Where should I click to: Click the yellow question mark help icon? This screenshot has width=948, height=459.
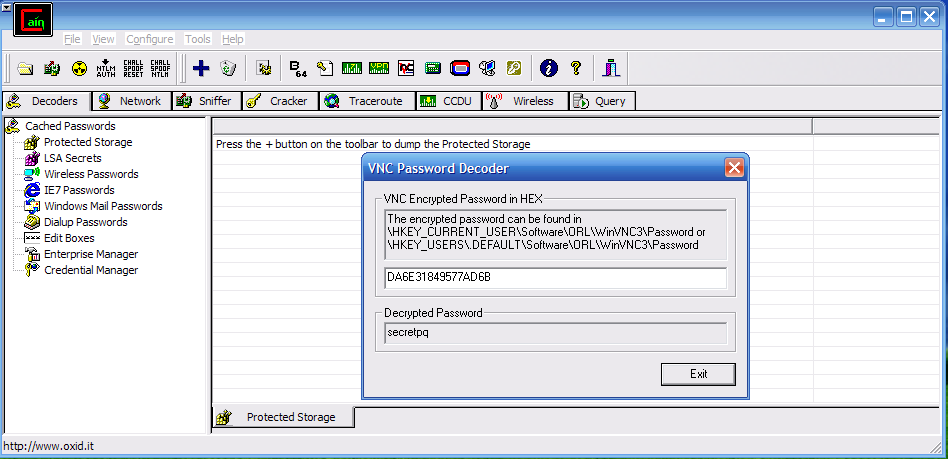[x=576, y=68]
